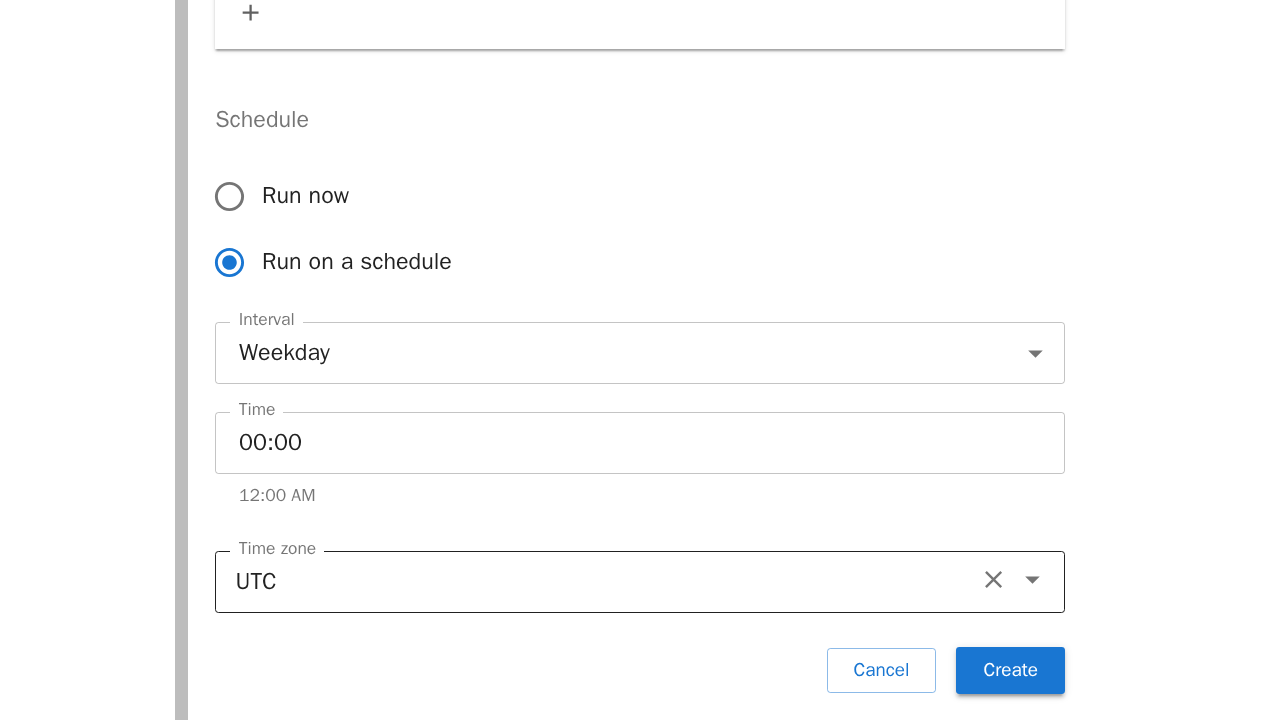
Task: Click the 12:00 AM helper text
Action: pos(277,496)
